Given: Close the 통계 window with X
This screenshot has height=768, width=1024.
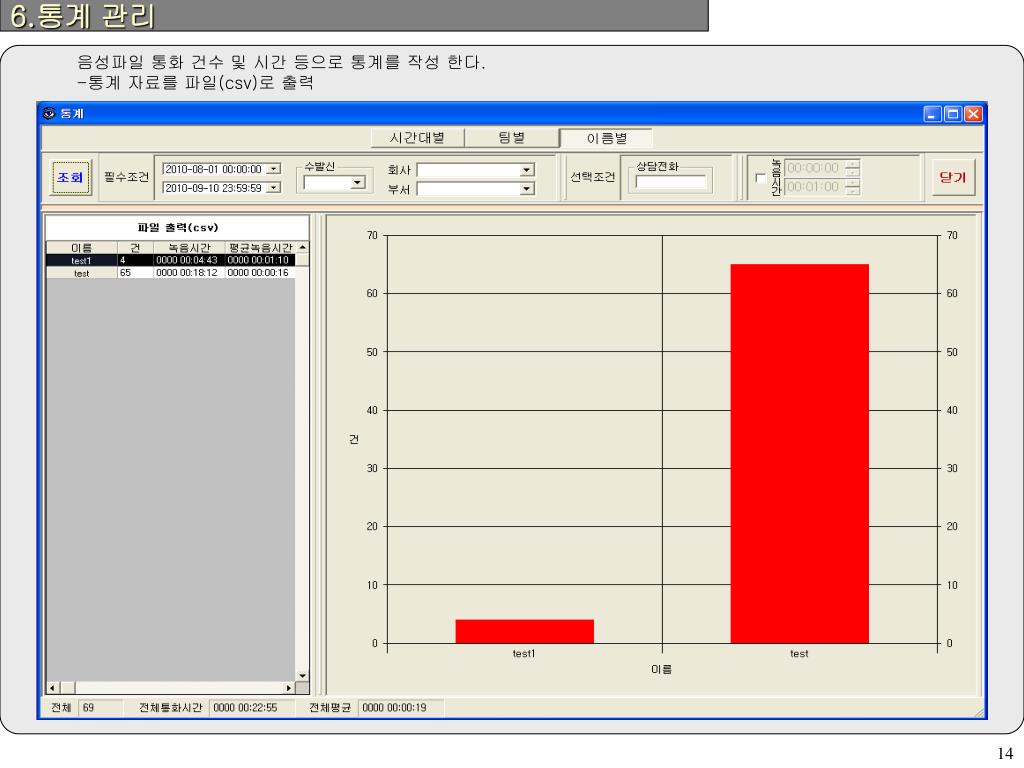Looking at the screenshot, I should click(x=973, y=114).
